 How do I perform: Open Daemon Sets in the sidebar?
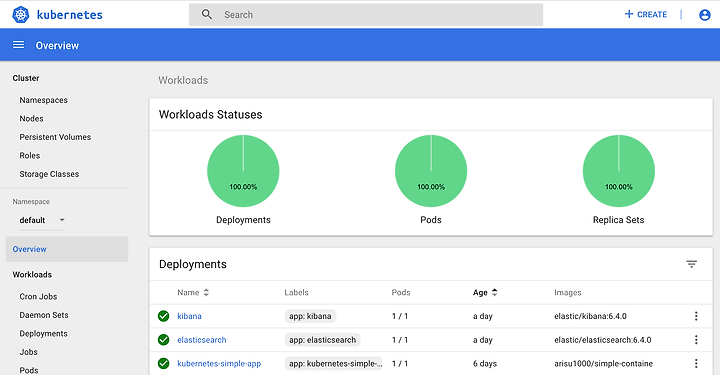pos(44,315)
